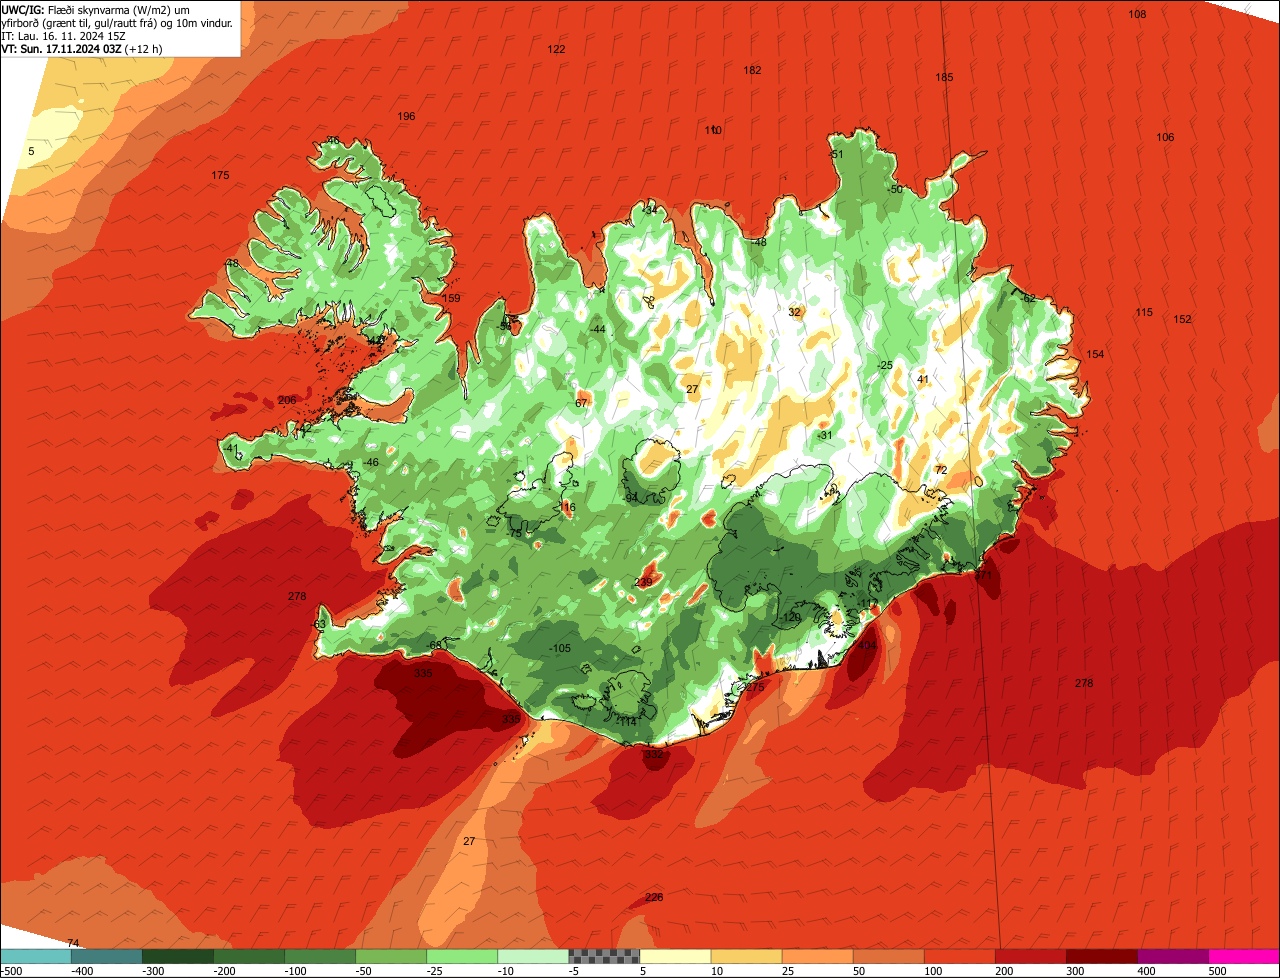Click the map value '239'
Screen dimensions: 1280x978
(643, 582)
